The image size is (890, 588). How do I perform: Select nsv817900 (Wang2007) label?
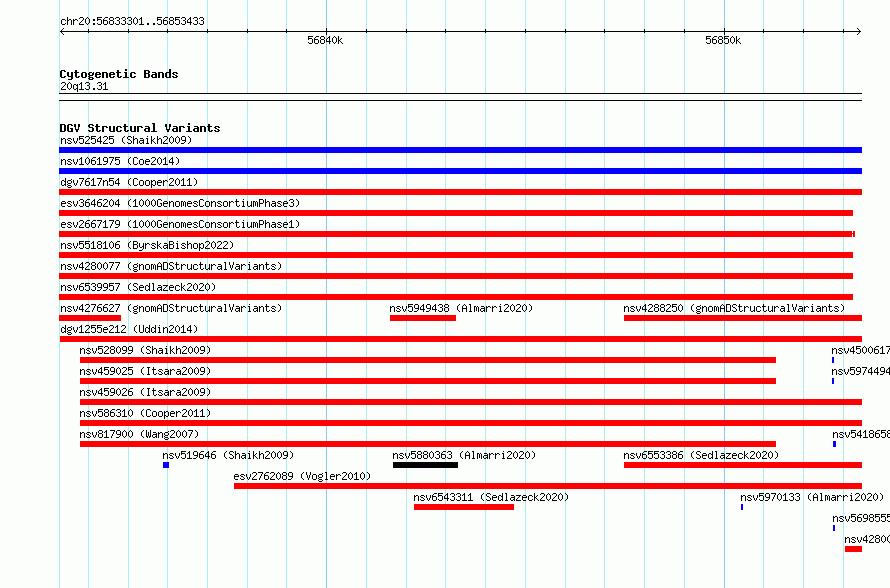click(139, 434)
